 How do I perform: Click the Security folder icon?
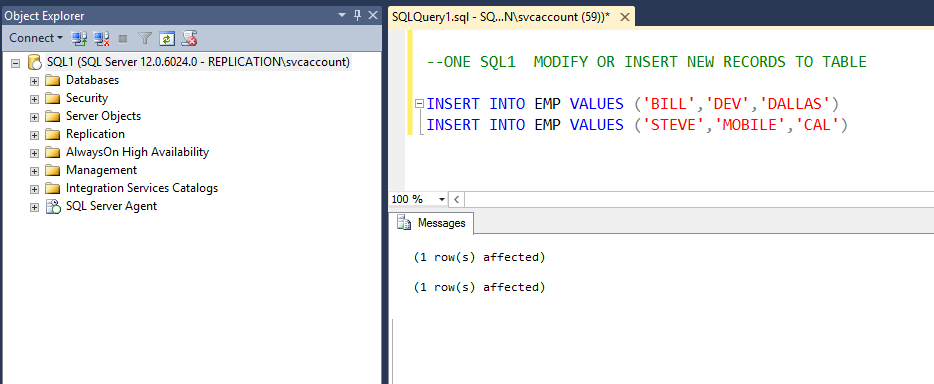click(53, 98)
